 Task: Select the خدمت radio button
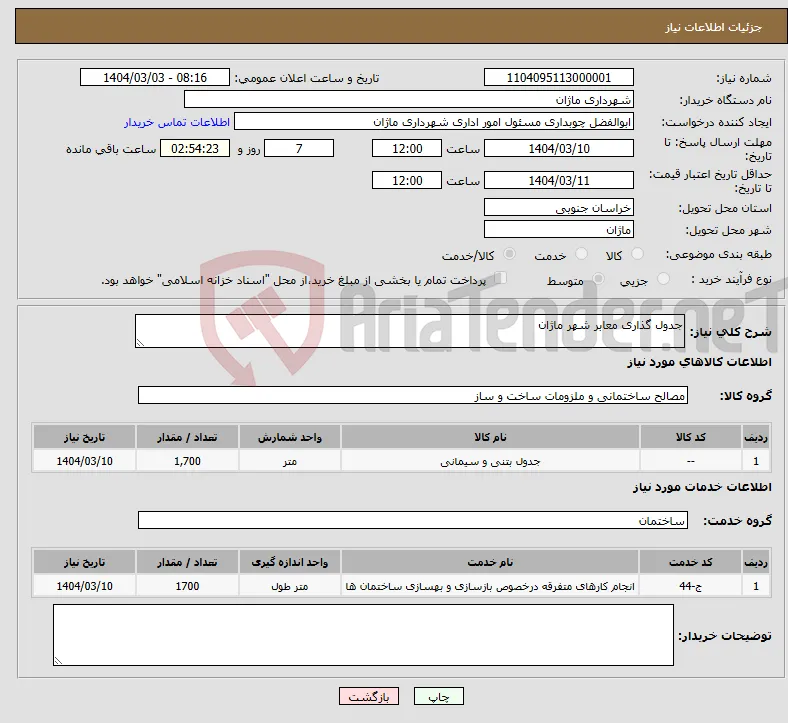pyautogui.click(x=581, y=254)
